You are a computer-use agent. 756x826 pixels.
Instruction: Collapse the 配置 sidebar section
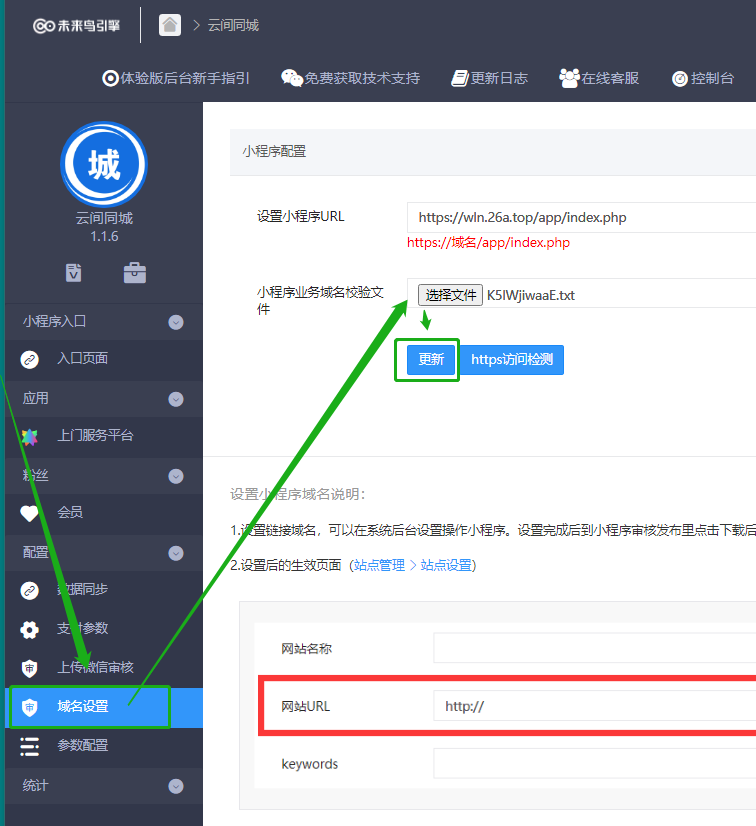tap(176, 553)
